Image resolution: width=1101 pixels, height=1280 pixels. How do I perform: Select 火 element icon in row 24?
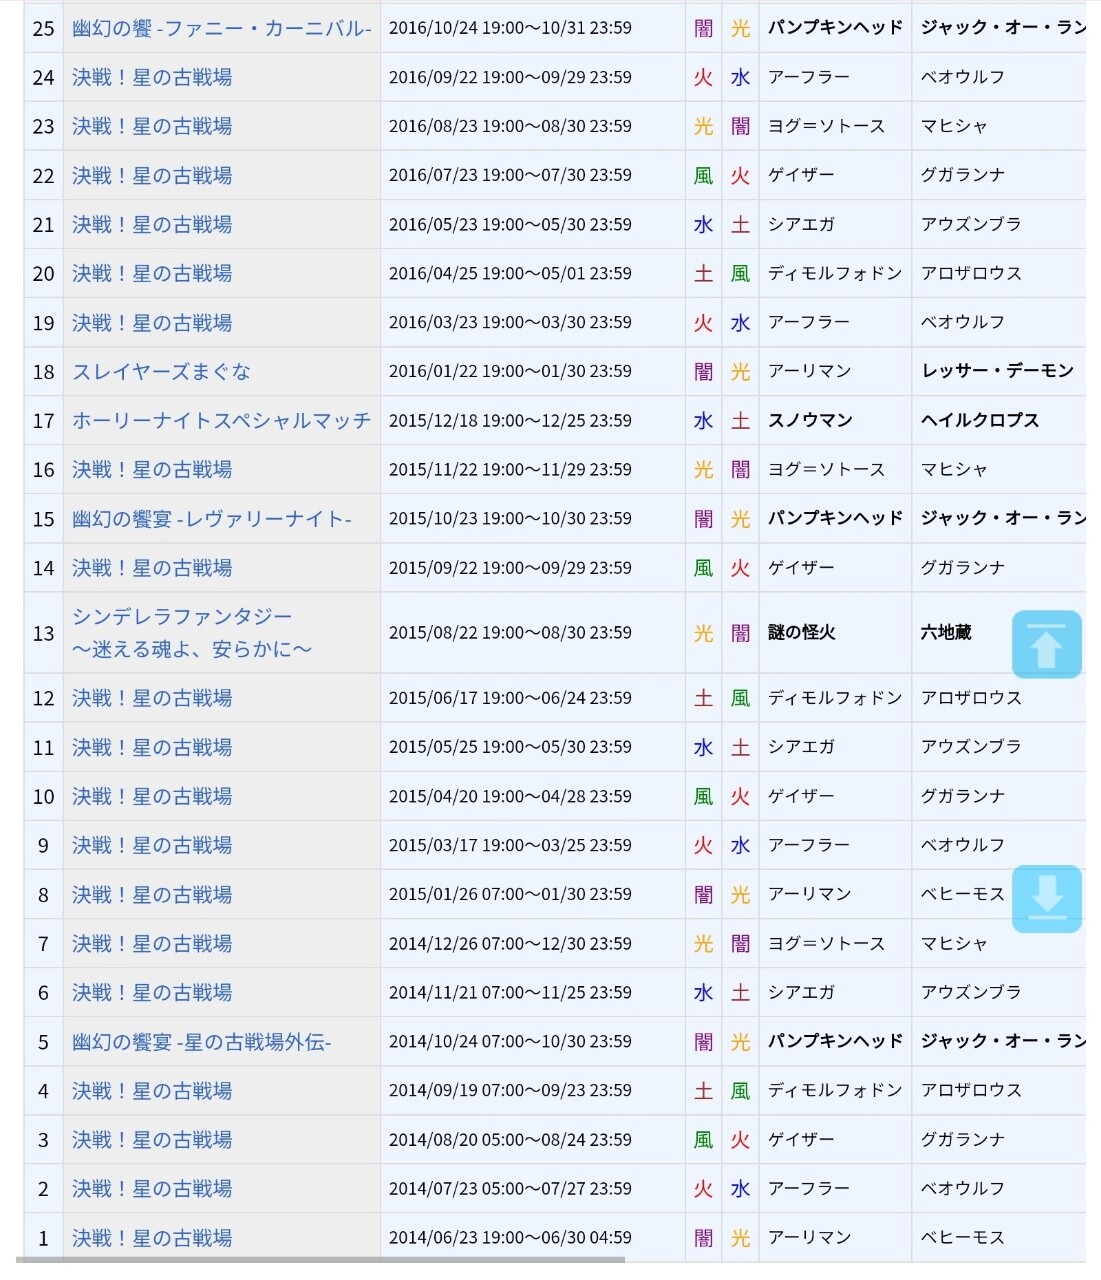pos(704,77)
